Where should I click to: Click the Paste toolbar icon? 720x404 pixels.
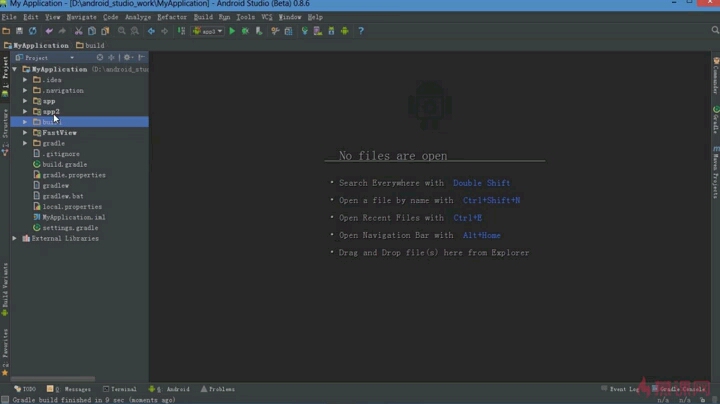pos(105,31)
